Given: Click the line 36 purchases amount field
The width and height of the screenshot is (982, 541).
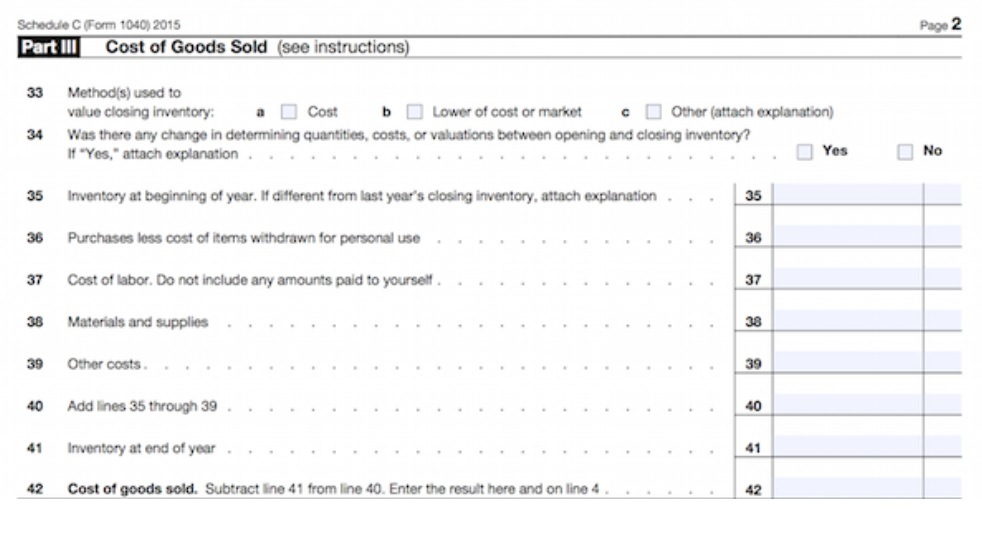Looking at the screenshot, I should pos(848,236).
